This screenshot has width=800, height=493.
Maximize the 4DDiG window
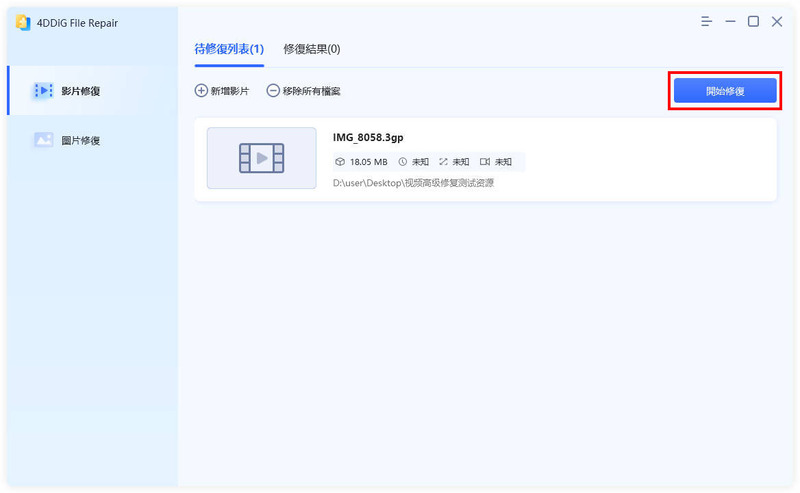click(x=753, y=21)
